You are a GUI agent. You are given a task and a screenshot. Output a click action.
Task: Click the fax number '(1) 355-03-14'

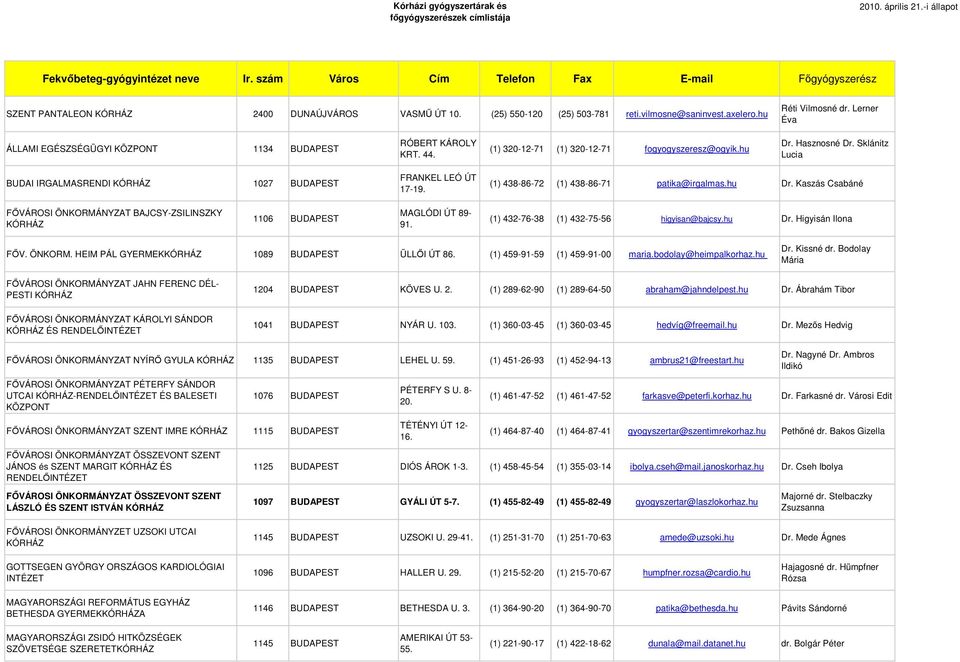point(583,467)
